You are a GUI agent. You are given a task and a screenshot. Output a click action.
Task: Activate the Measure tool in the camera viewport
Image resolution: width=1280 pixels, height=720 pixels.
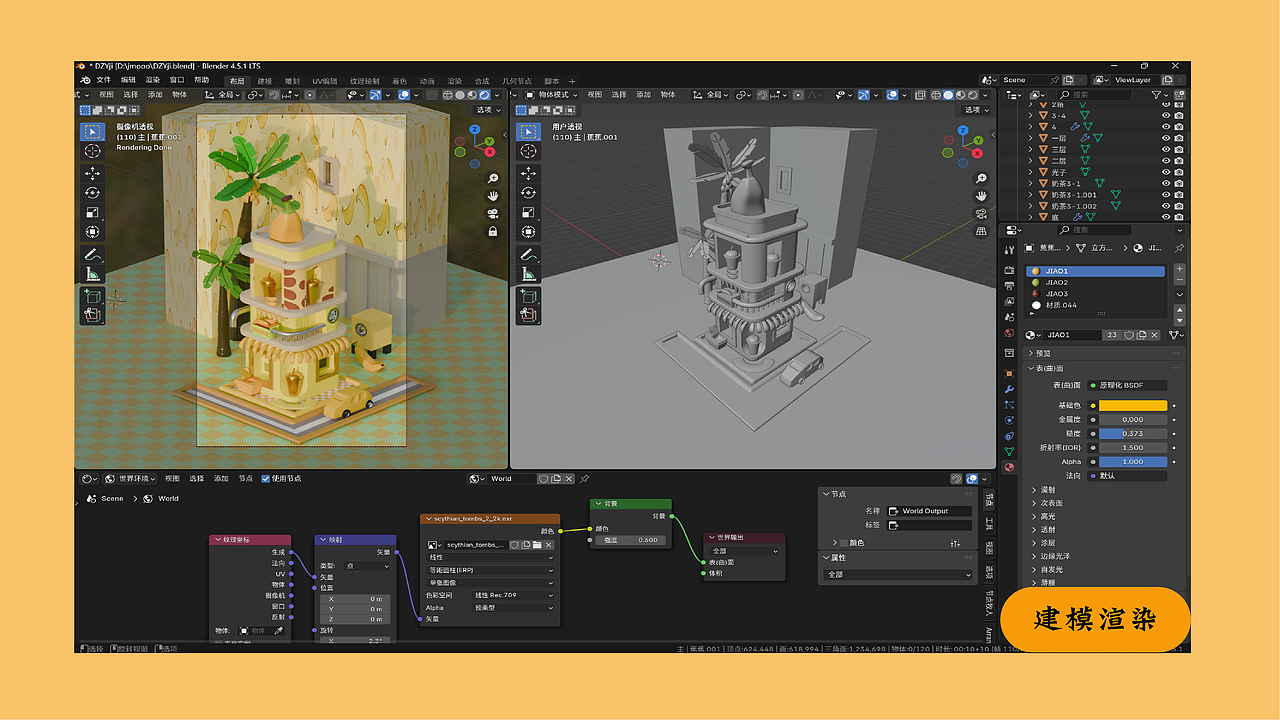[x=92, y=275]
